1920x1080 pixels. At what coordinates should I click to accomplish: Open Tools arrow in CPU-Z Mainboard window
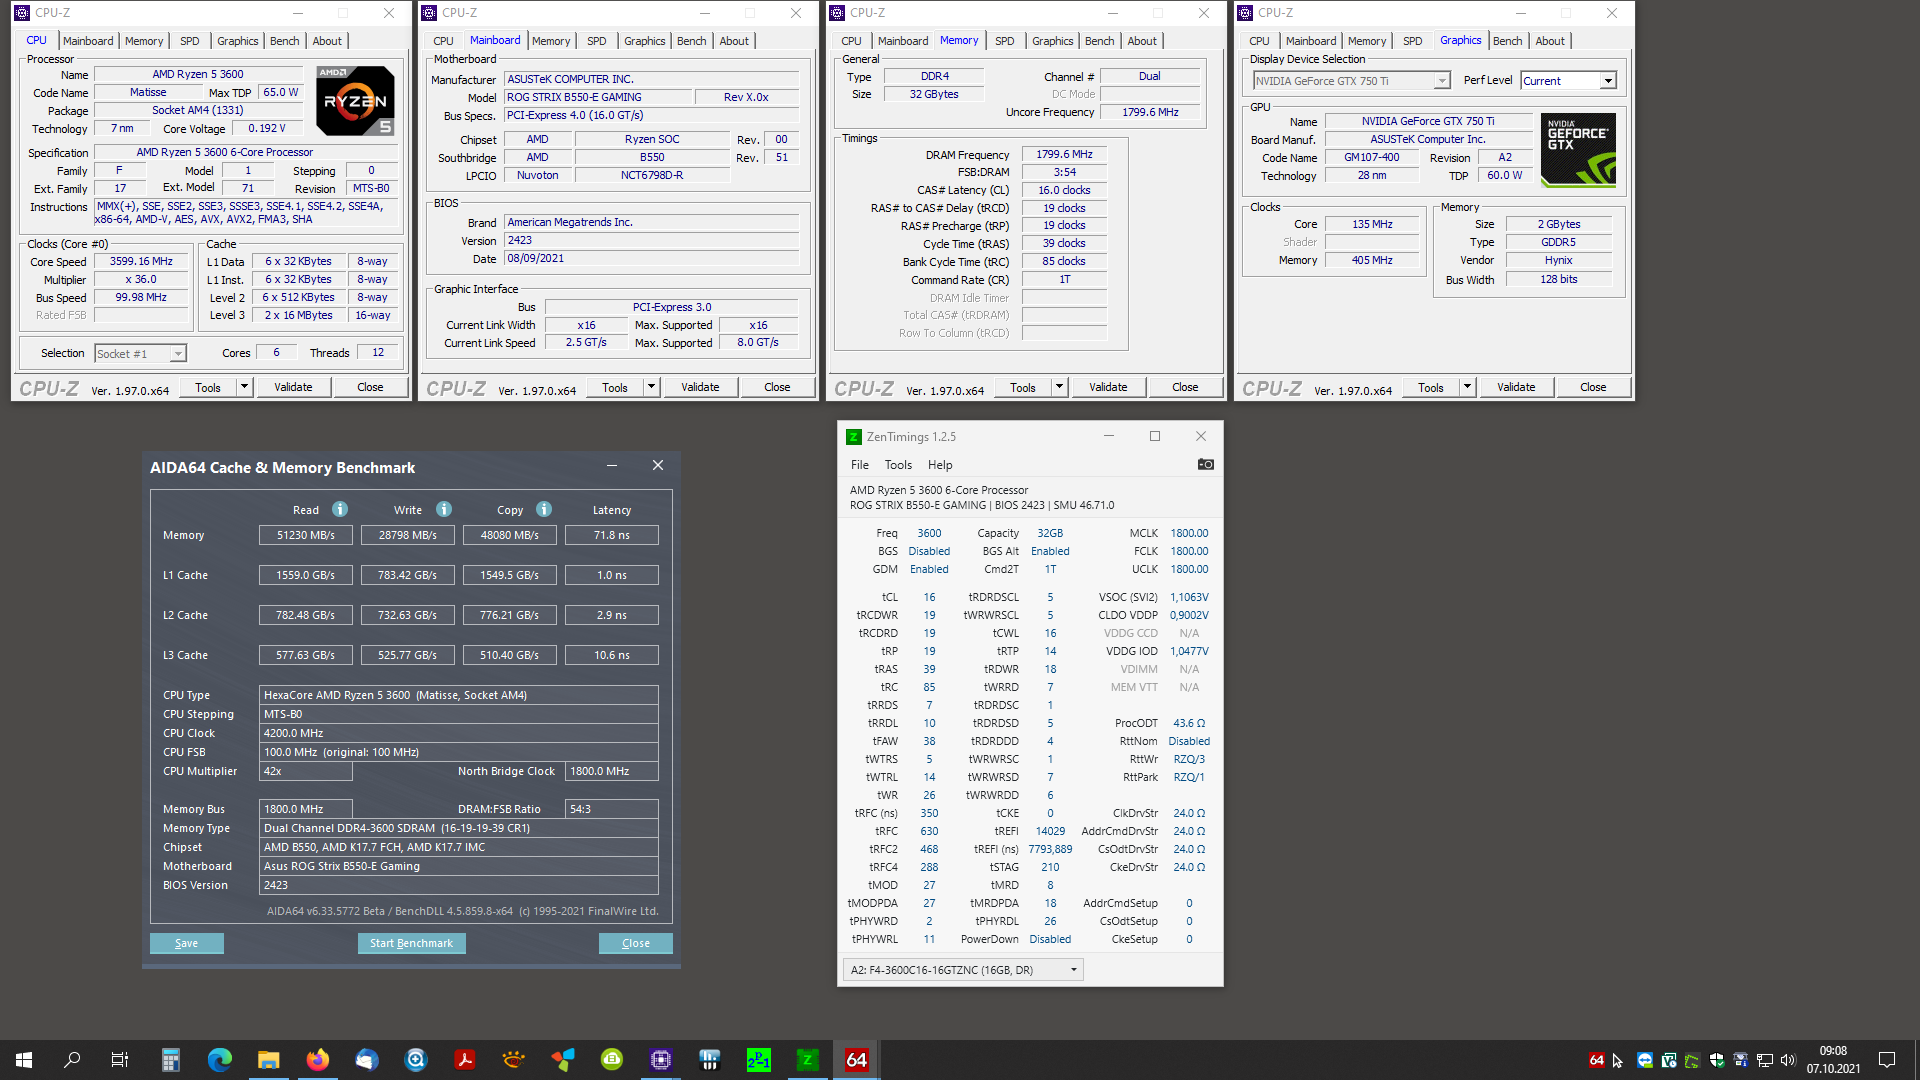(x=651, y=387)
